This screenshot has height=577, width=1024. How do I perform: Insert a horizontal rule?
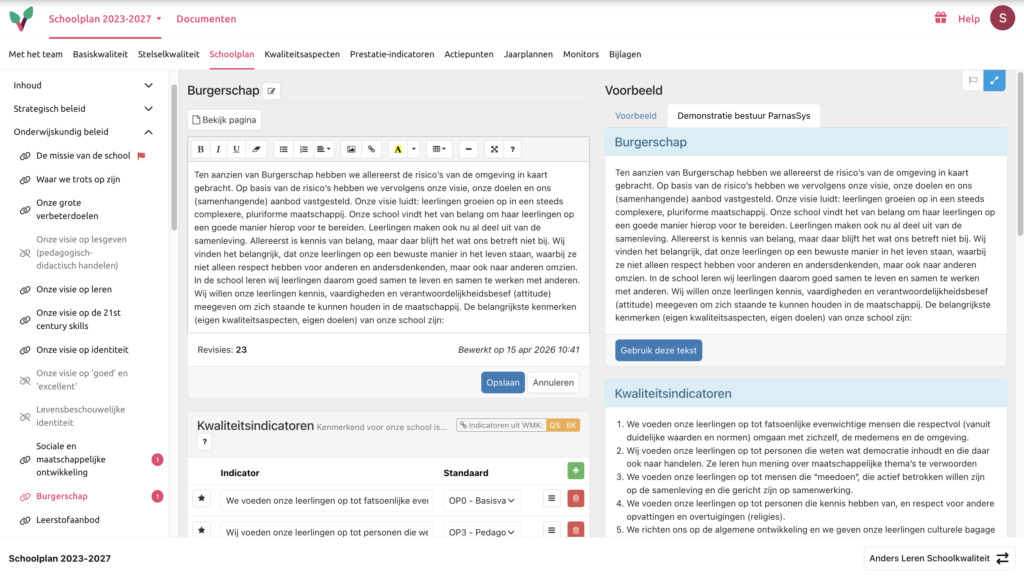click(468, 149)
